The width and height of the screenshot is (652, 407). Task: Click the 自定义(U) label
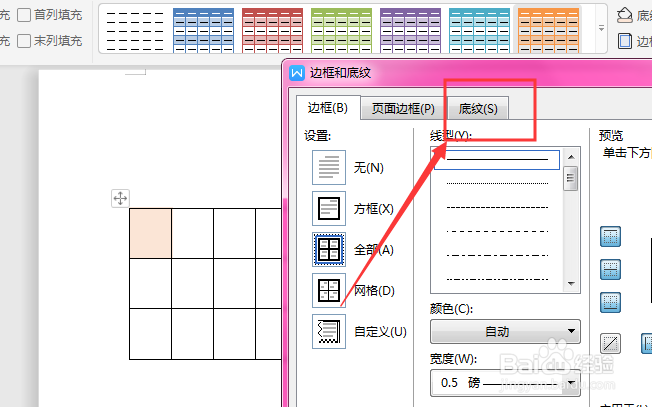click(380, 332)
